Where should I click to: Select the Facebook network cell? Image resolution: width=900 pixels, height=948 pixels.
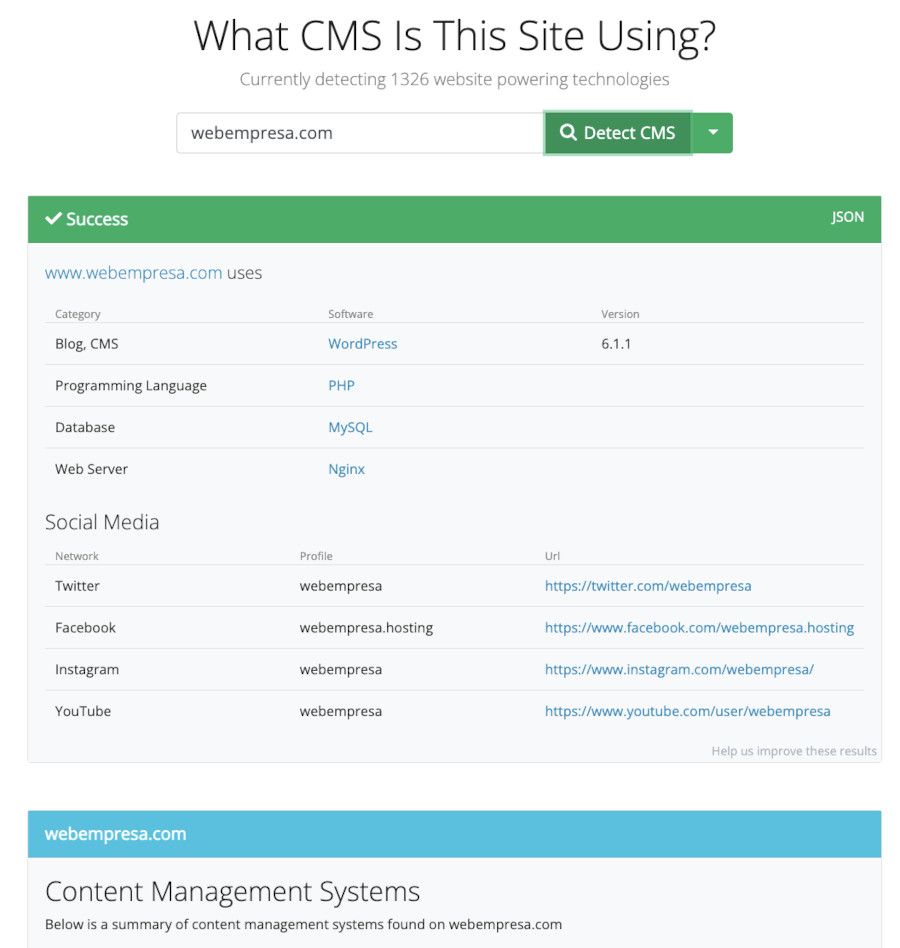(85, 628)
